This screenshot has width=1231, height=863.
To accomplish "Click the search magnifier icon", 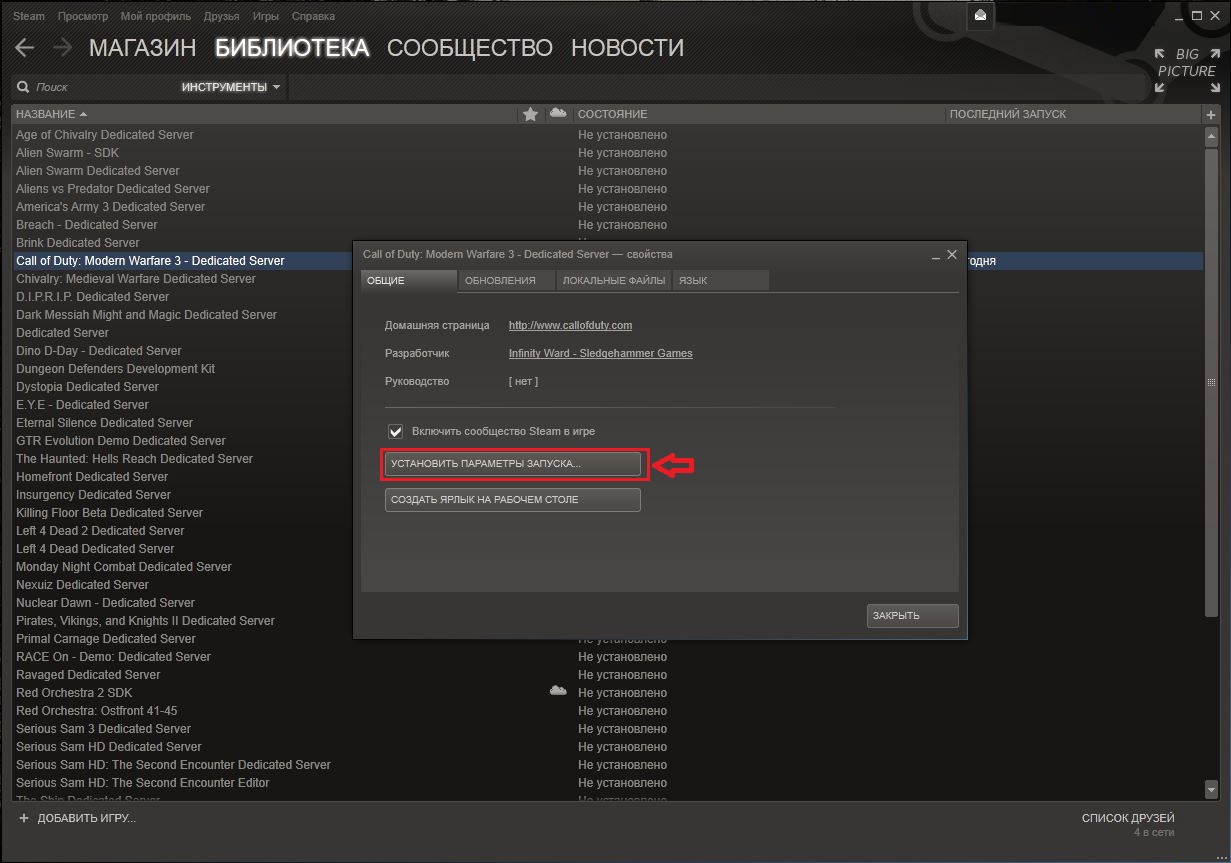I will pos(23,87).
